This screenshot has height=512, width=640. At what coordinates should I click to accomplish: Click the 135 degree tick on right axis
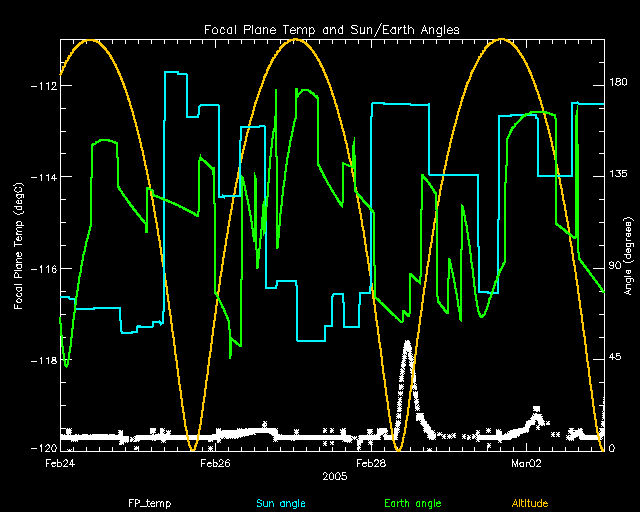[x=620, y=175]
